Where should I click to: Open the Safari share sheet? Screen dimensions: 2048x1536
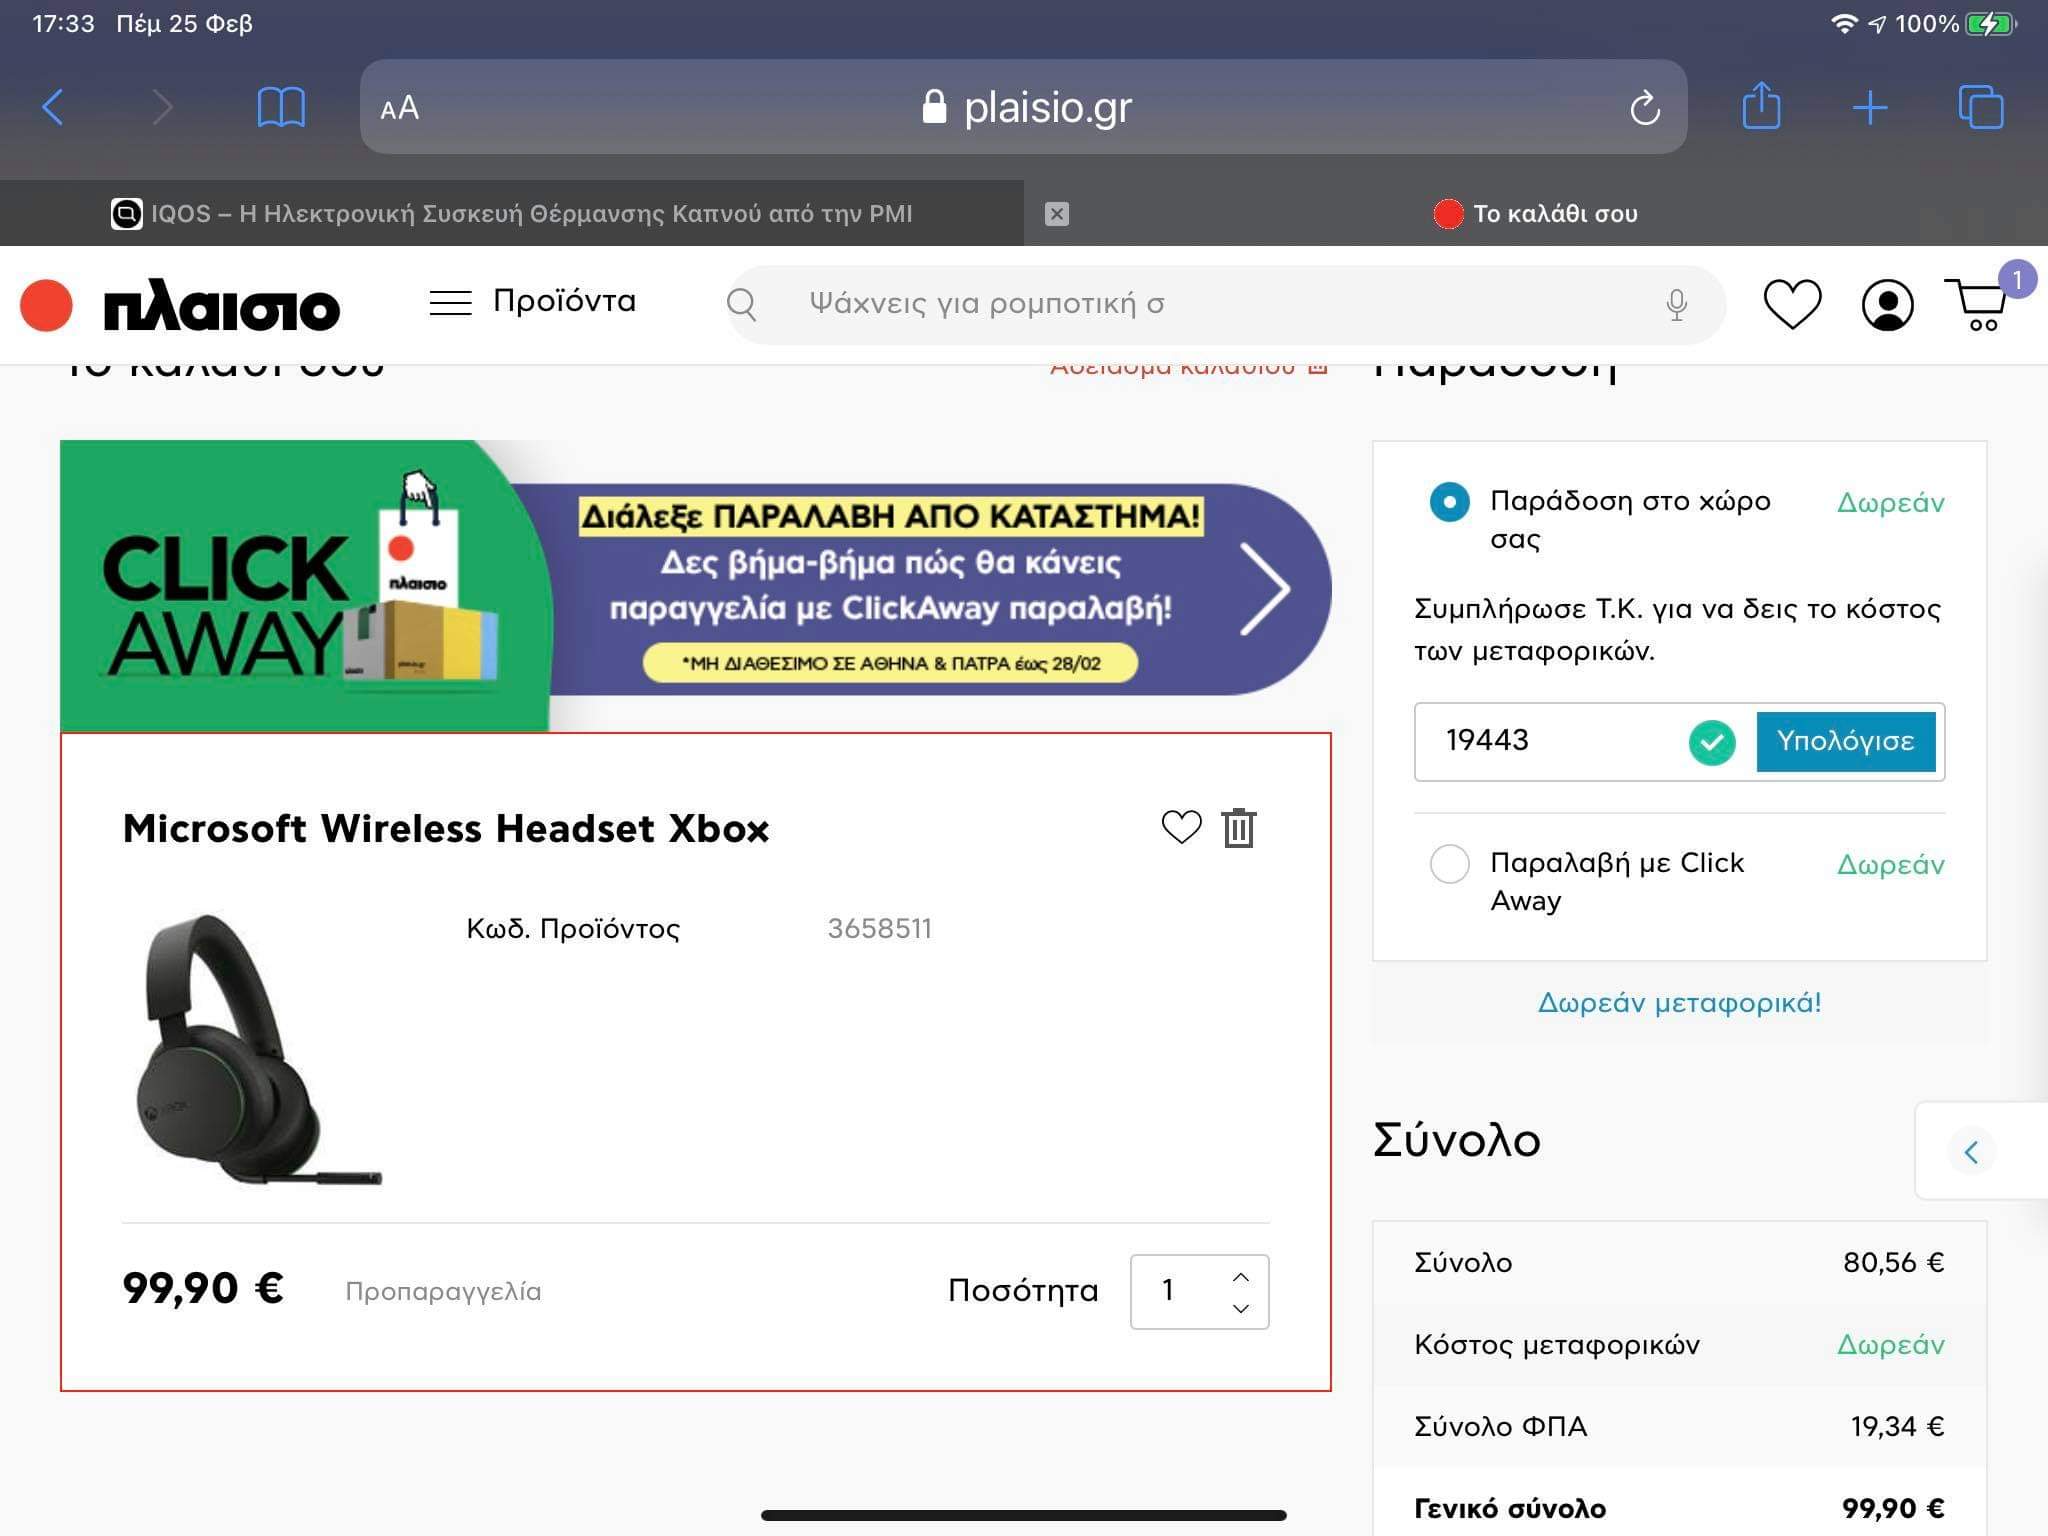coord(1761,105)
